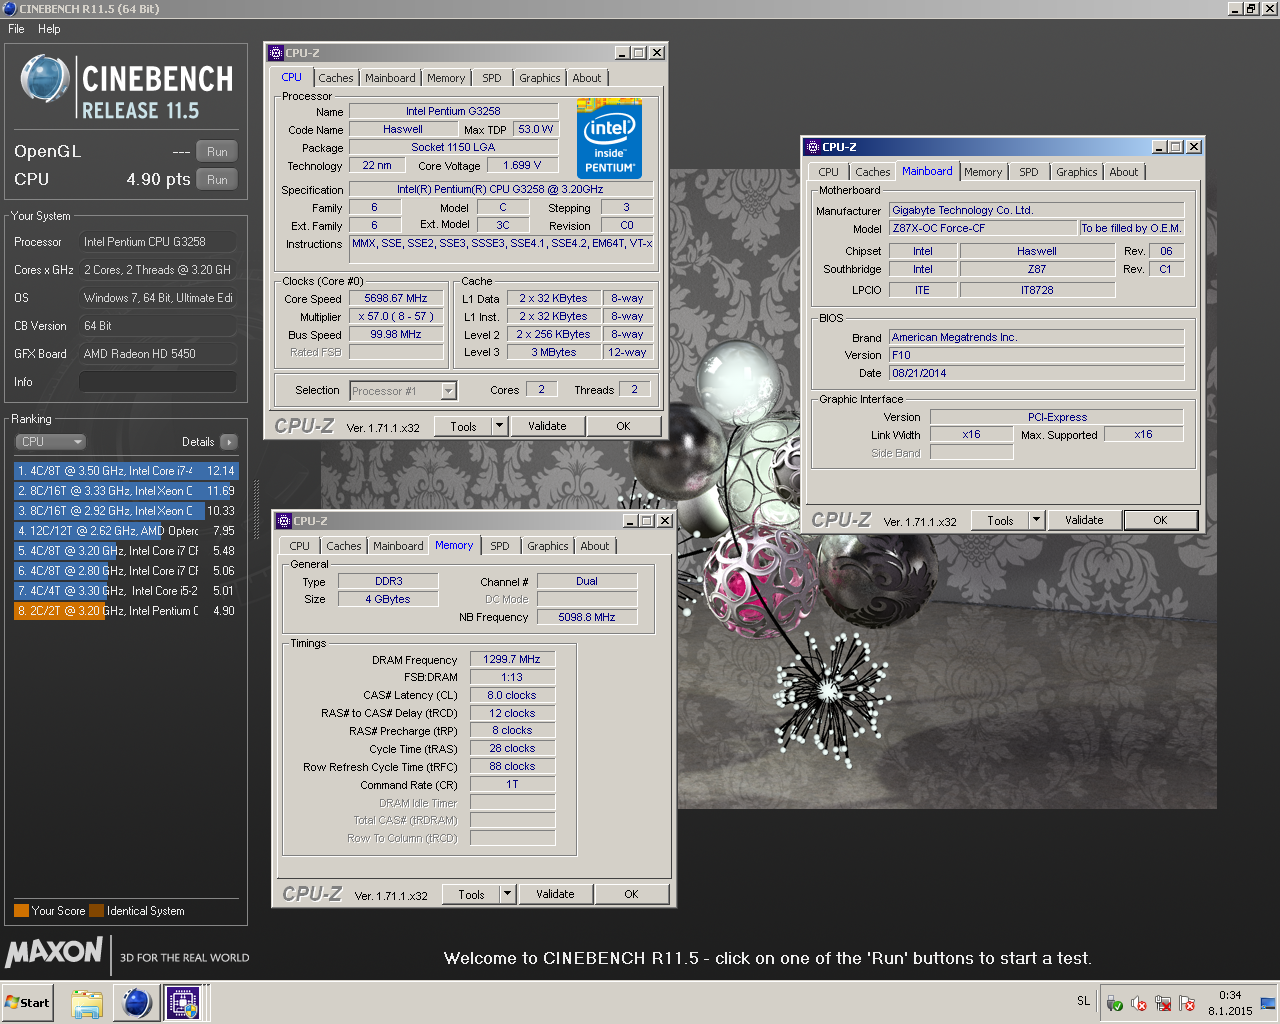Click the MAXON logo
Image resolution: width=1280 pixels, height=1024 pixels.
tap(54, 952)
